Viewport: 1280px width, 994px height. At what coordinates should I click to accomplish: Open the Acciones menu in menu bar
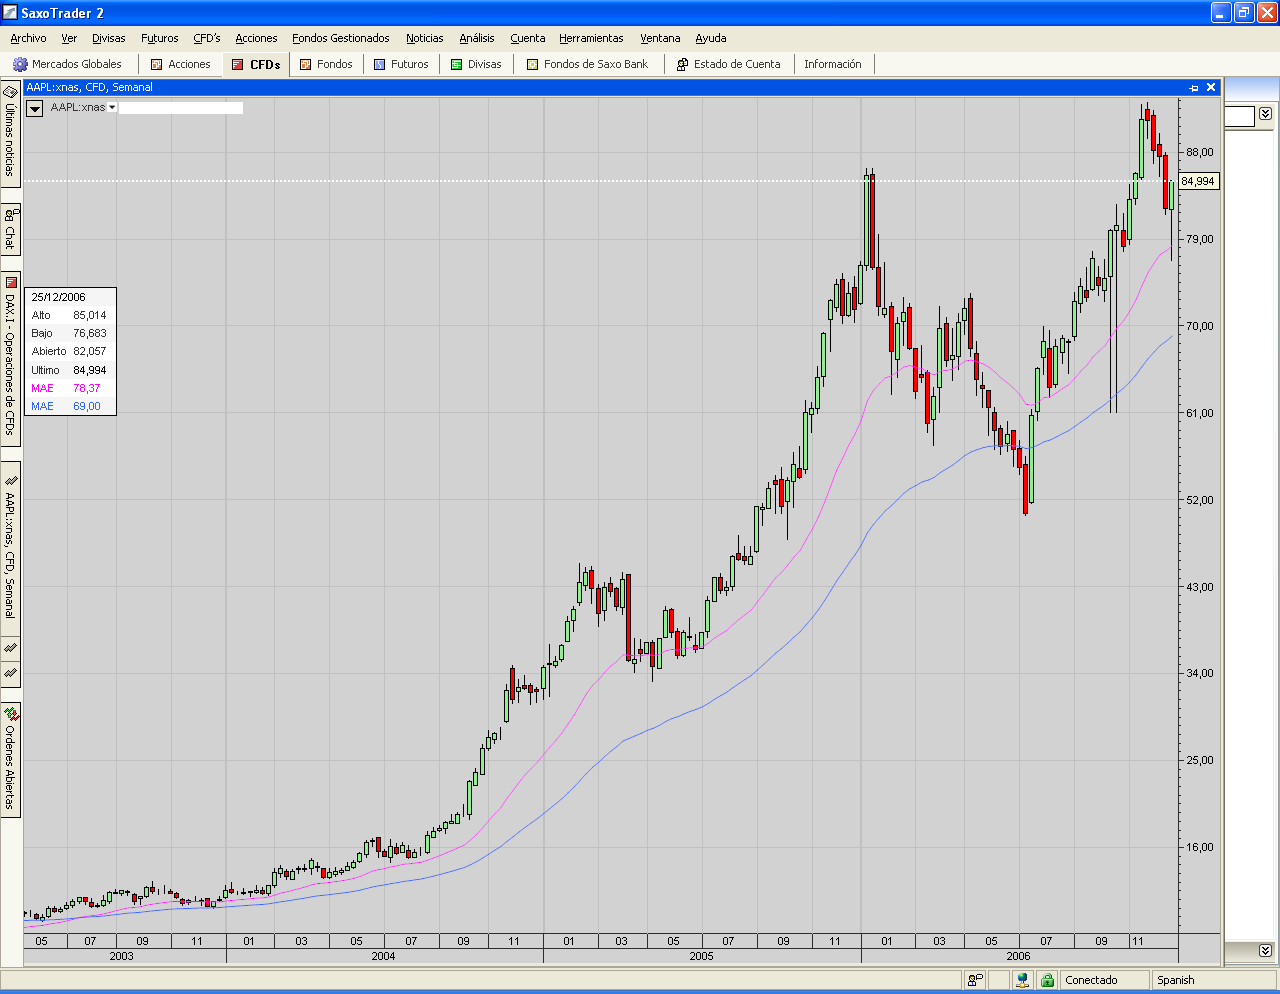tap(256, 38)
